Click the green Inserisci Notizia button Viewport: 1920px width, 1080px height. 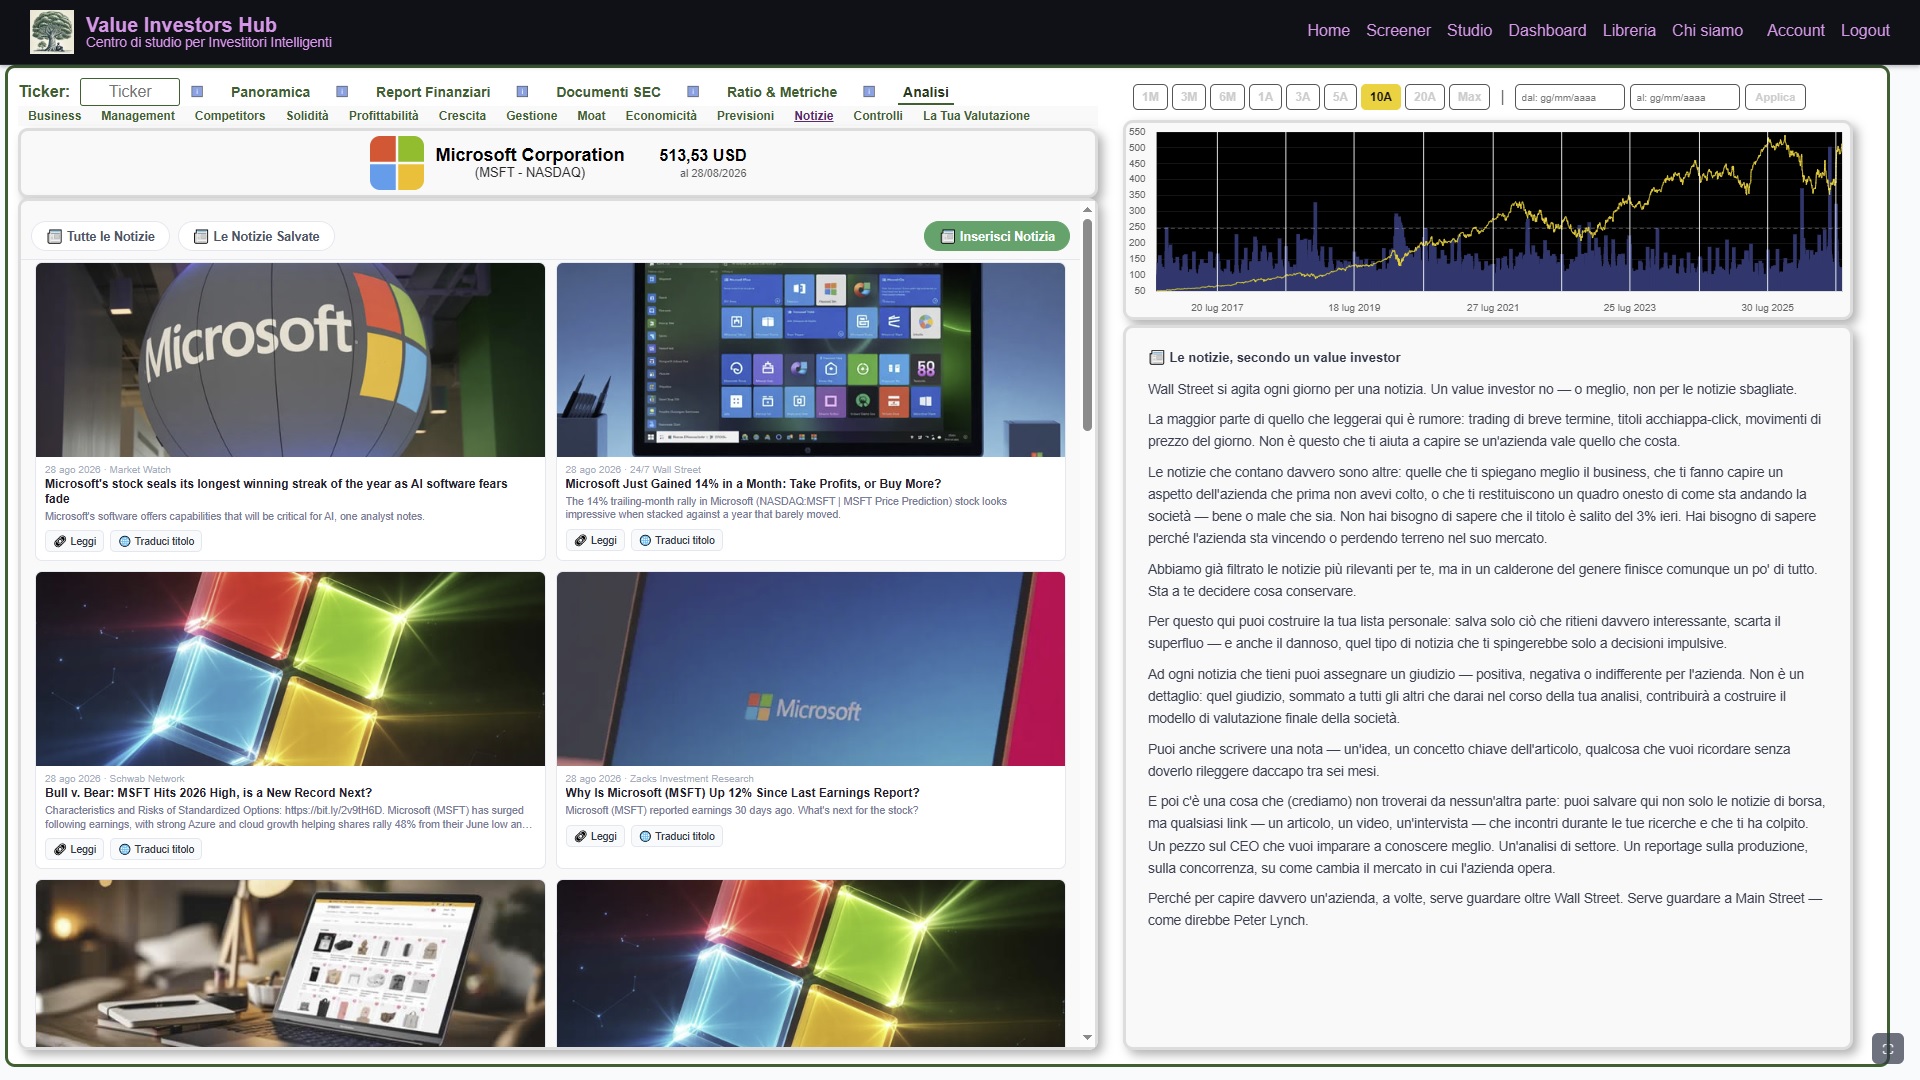pos(997,237)
